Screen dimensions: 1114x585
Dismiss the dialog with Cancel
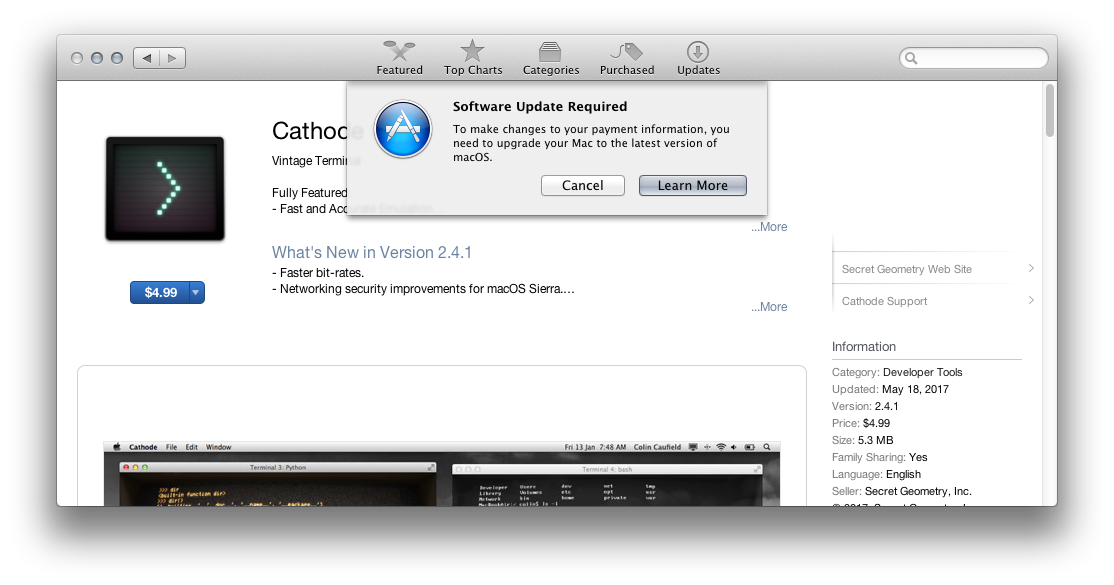[x=583, y=186]
